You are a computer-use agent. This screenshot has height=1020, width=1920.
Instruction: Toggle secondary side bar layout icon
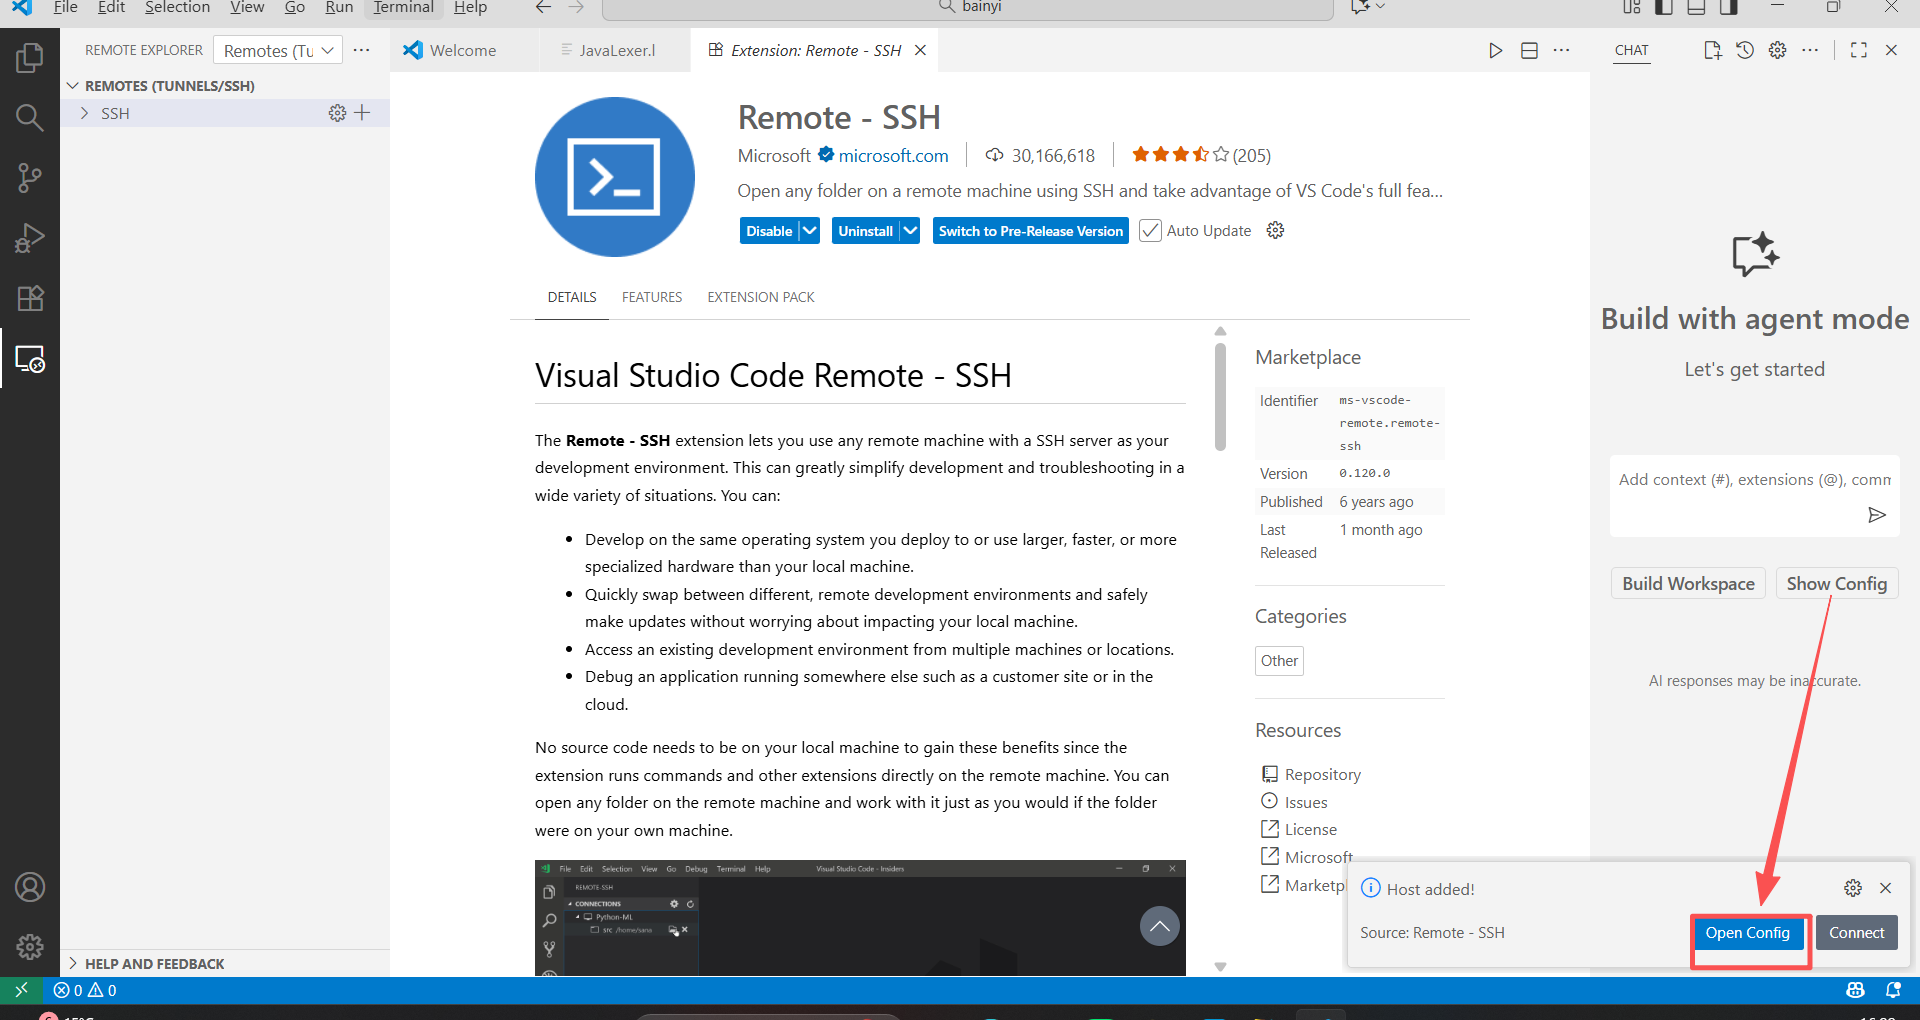(1728, 7)
